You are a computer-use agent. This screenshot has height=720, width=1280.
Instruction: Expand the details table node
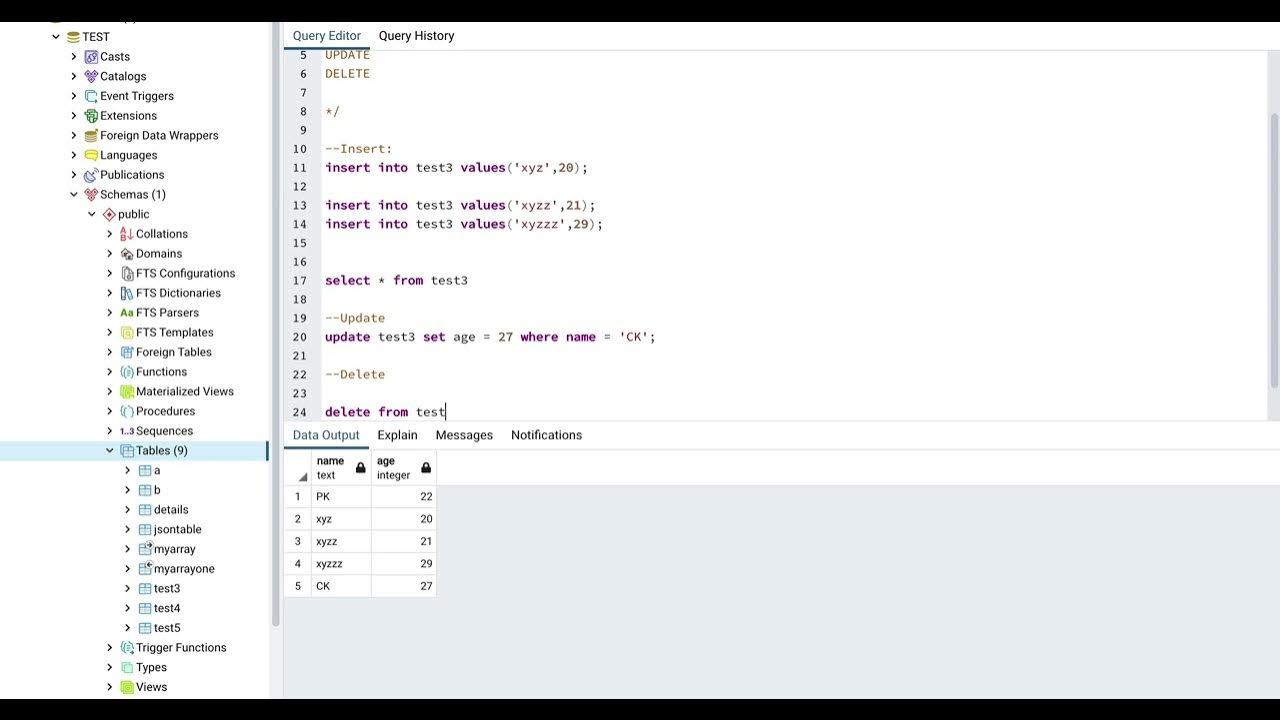coord(128,510)
